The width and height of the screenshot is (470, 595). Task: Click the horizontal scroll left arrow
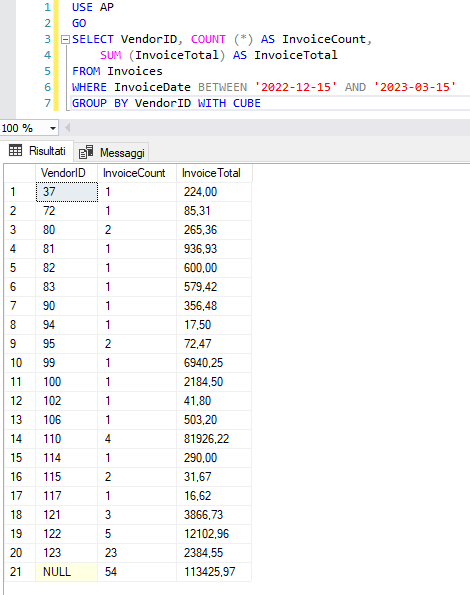[x=68, y=128]
